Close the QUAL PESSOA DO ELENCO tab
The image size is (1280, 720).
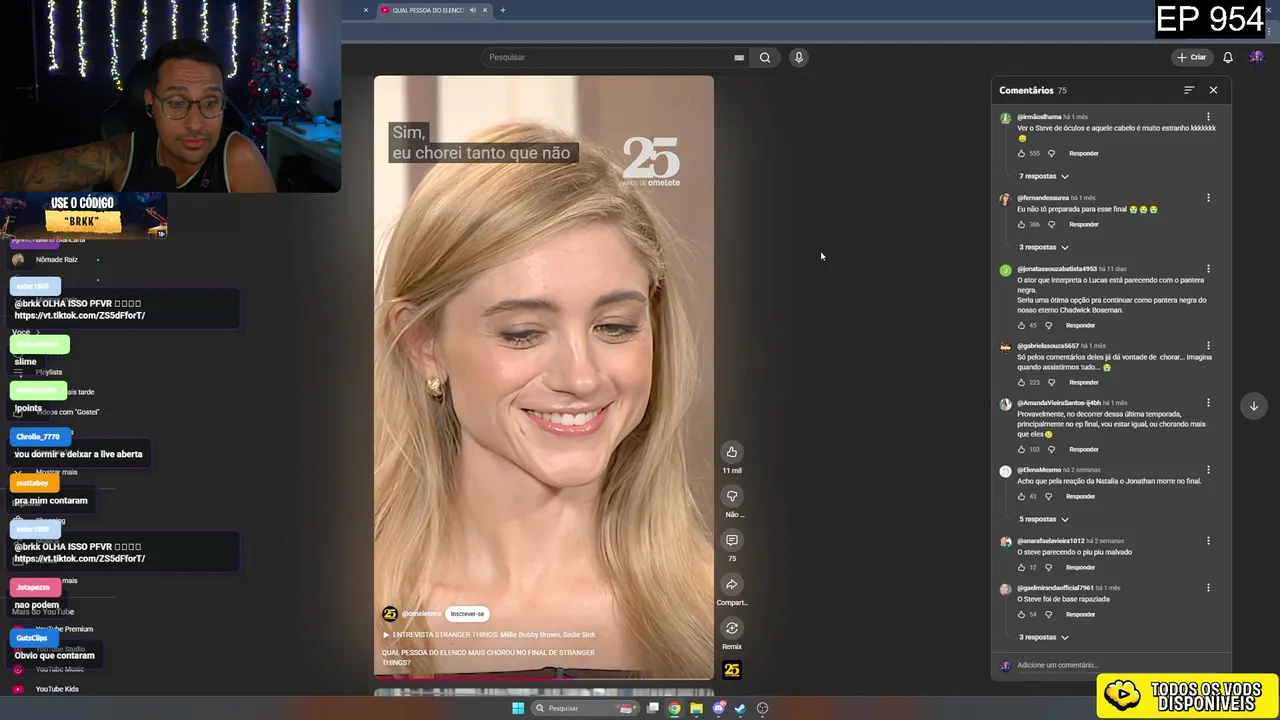point(485,10)
